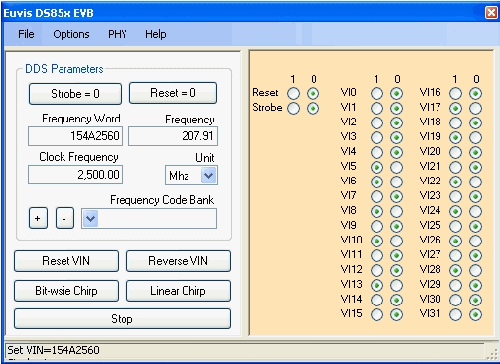The height and width of the screenshot is (364, 500).
Task: Set VI10 radio to 0
Action: point(396,241)
